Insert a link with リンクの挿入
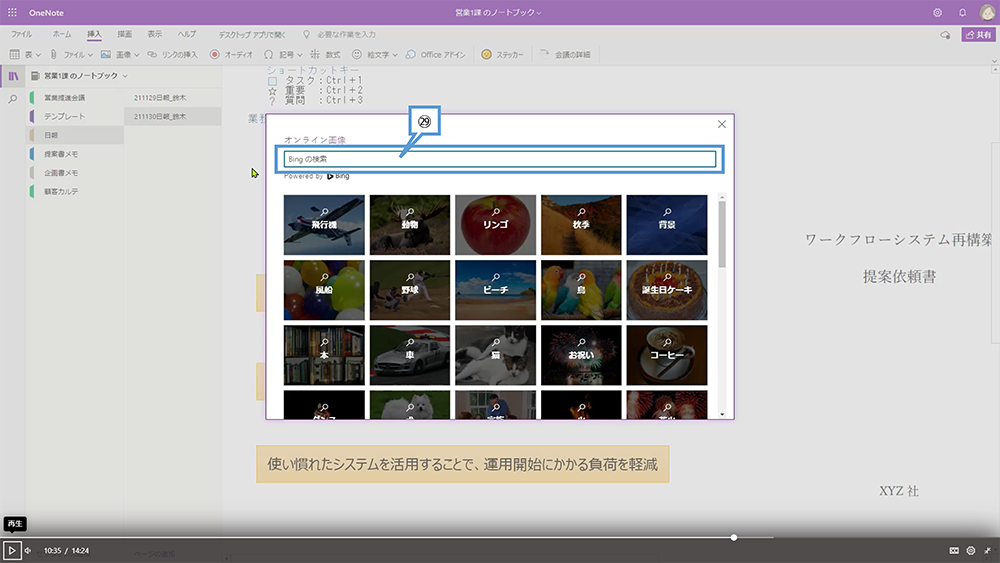 pos(173,54)
